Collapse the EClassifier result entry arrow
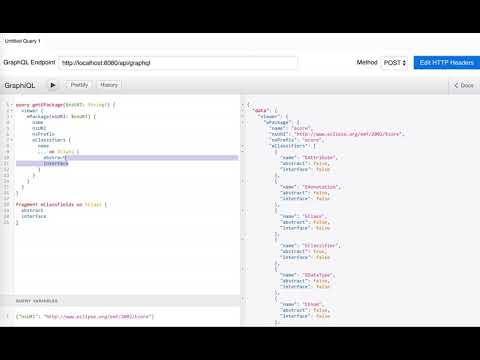Viewport: 480px width, 360px height. [x=243, y=239]
